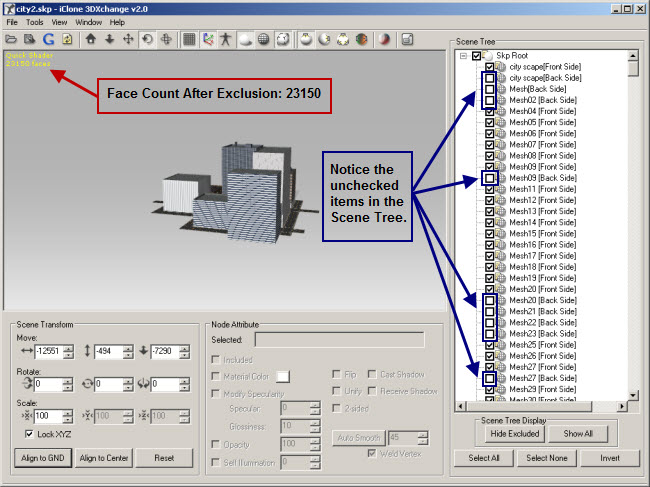Viewport: 650px width, 487px height.
Task: Uncheck city scape[Front Side] checkbox
Action: [x=490, y=67]
